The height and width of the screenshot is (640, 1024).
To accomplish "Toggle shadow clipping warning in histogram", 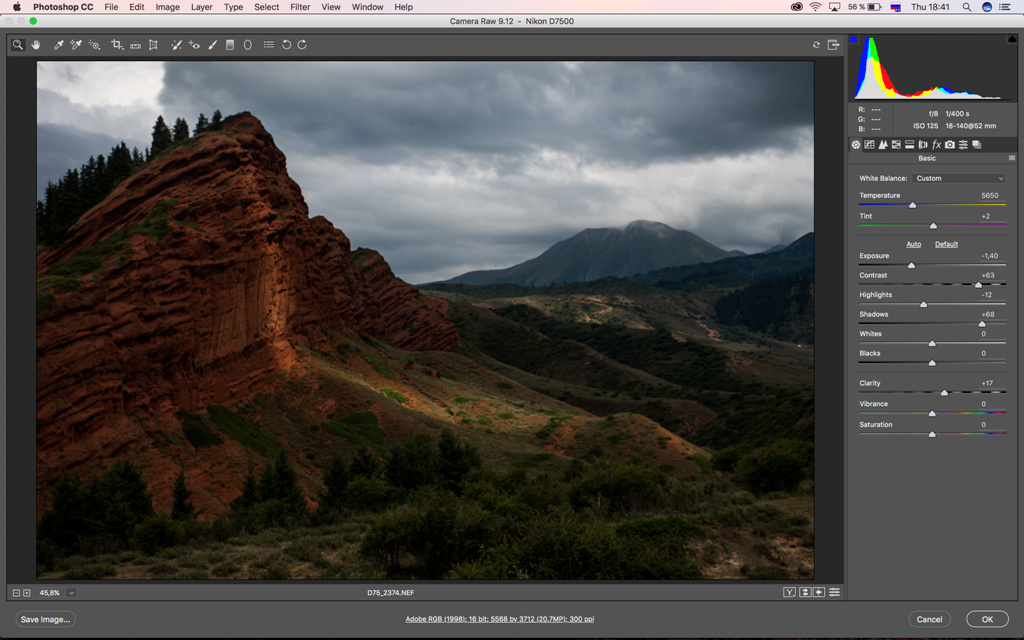I will (854, 40).
